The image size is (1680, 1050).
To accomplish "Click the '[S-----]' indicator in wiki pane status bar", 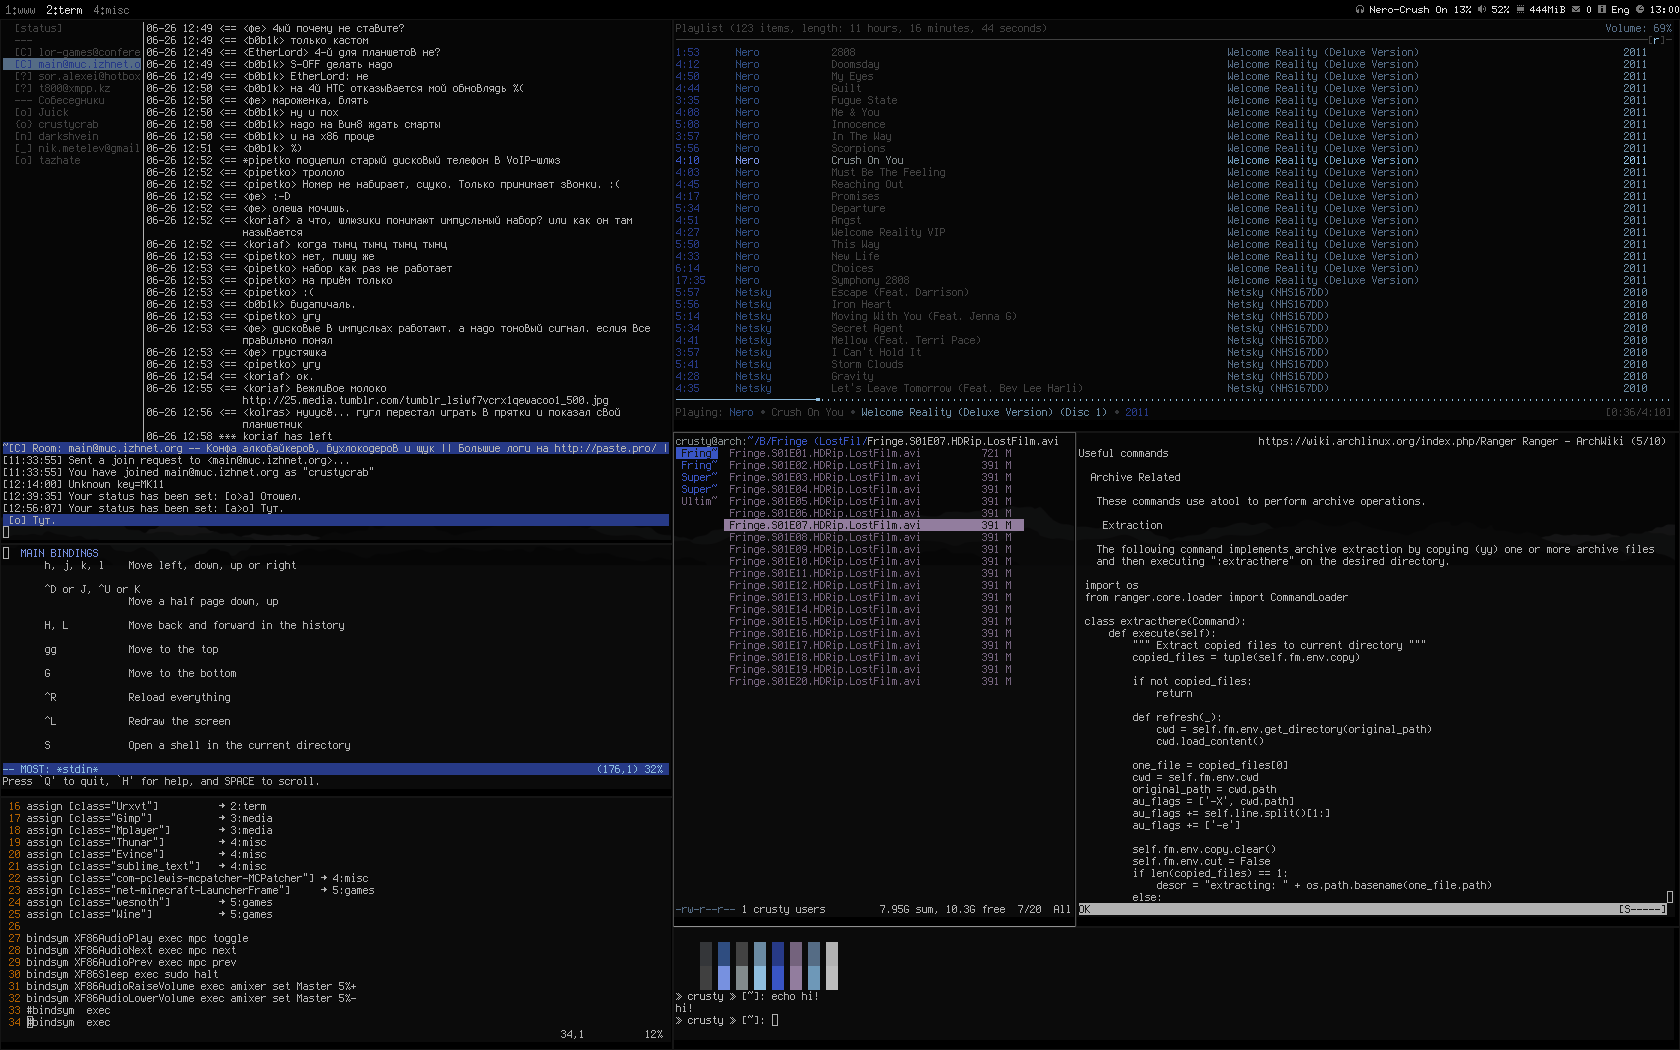I will tap(1643, 909).
